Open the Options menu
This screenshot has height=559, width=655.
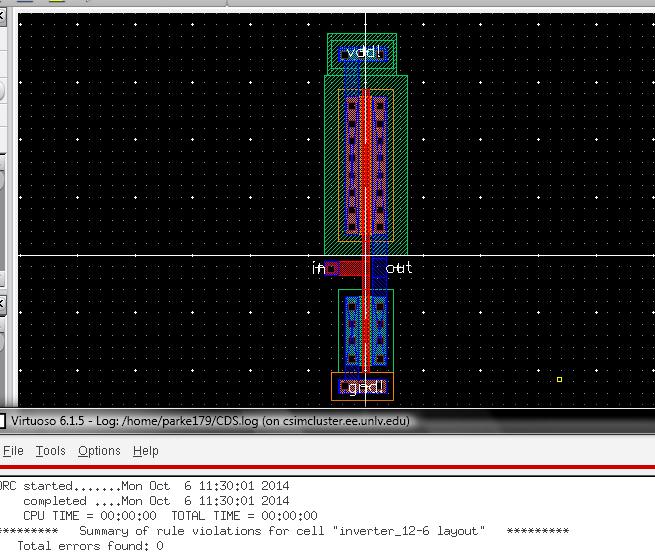click(99, 451)
